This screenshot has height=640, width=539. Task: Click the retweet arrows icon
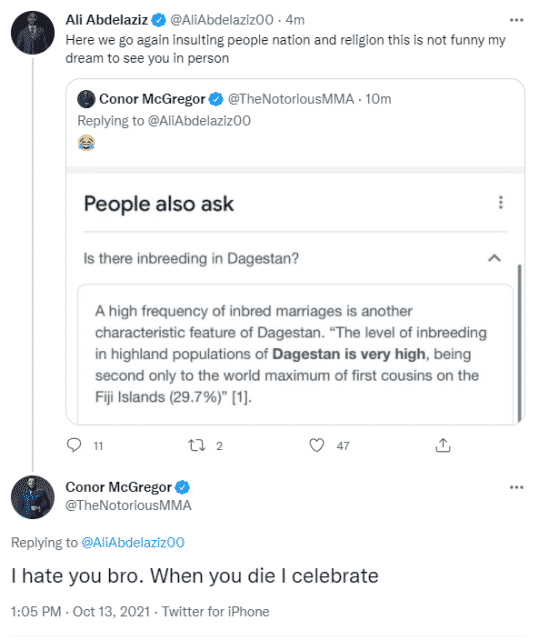[196, 445]
